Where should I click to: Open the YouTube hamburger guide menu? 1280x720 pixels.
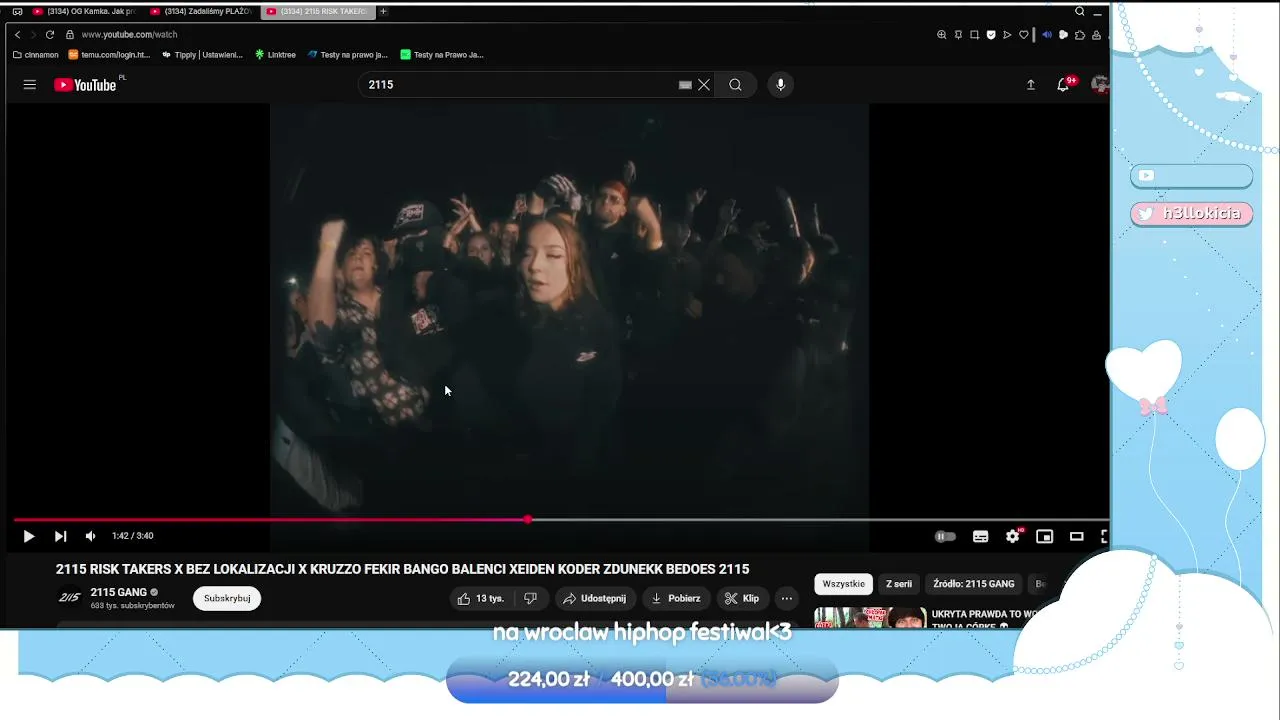[x=30, y=85]
